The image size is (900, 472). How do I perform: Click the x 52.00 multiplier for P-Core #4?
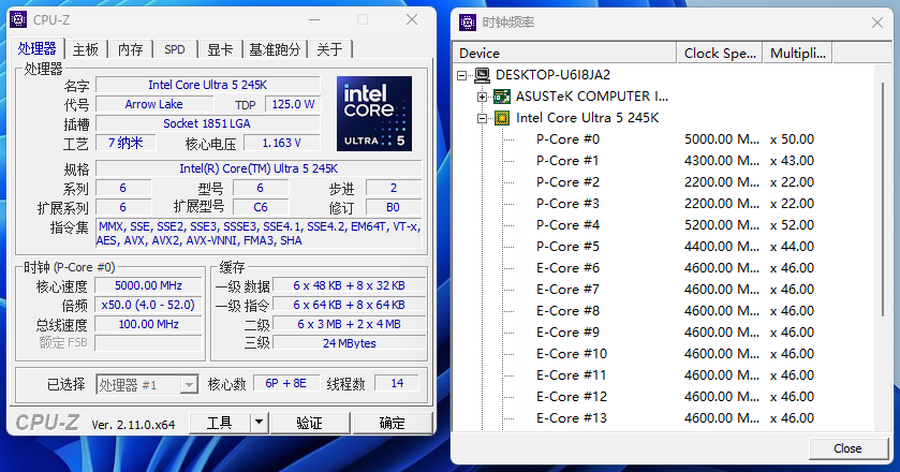792,225
